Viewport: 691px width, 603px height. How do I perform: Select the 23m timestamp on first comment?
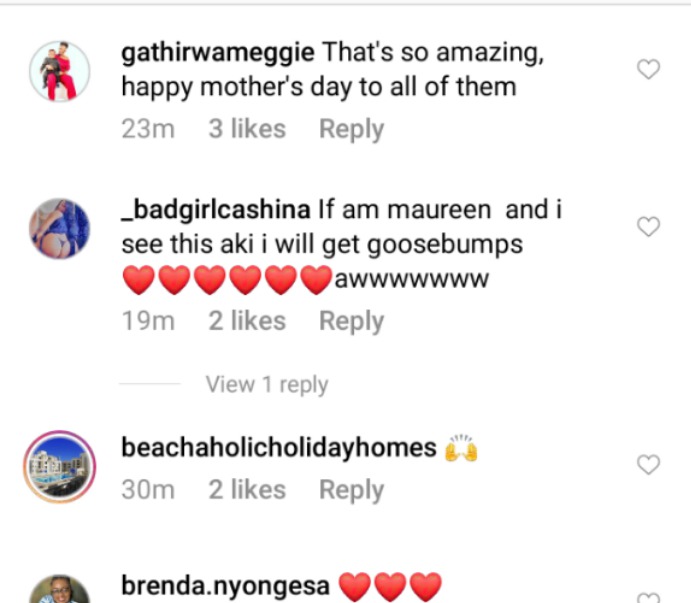point(148,129)
